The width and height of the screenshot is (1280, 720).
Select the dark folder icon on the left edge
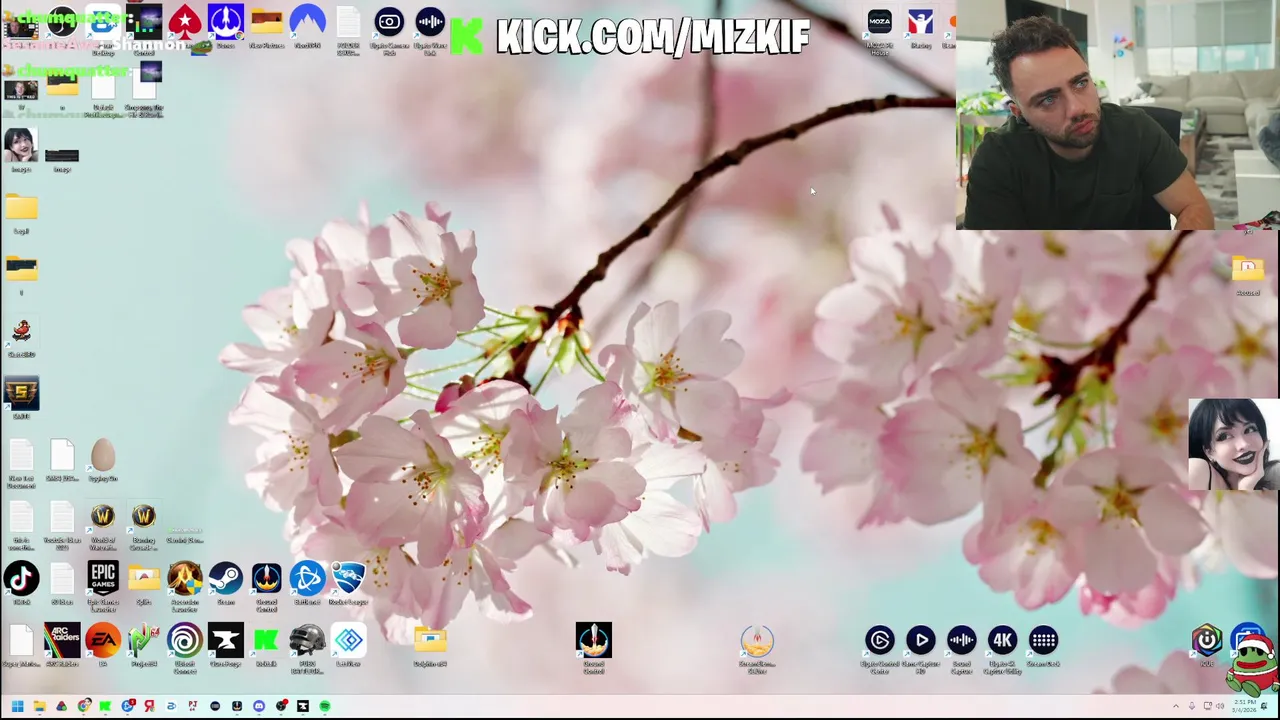click(21, 268)
